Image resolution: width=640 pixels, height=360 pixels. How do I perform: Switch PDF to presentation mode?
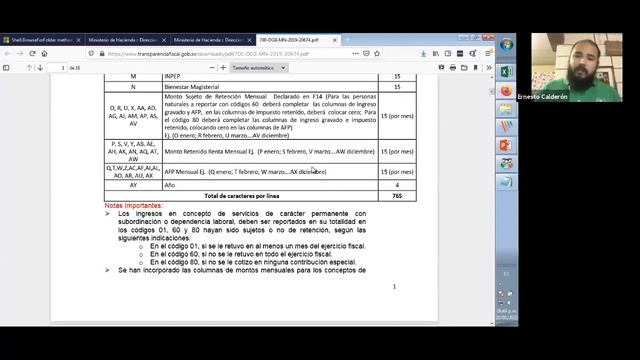441,67
